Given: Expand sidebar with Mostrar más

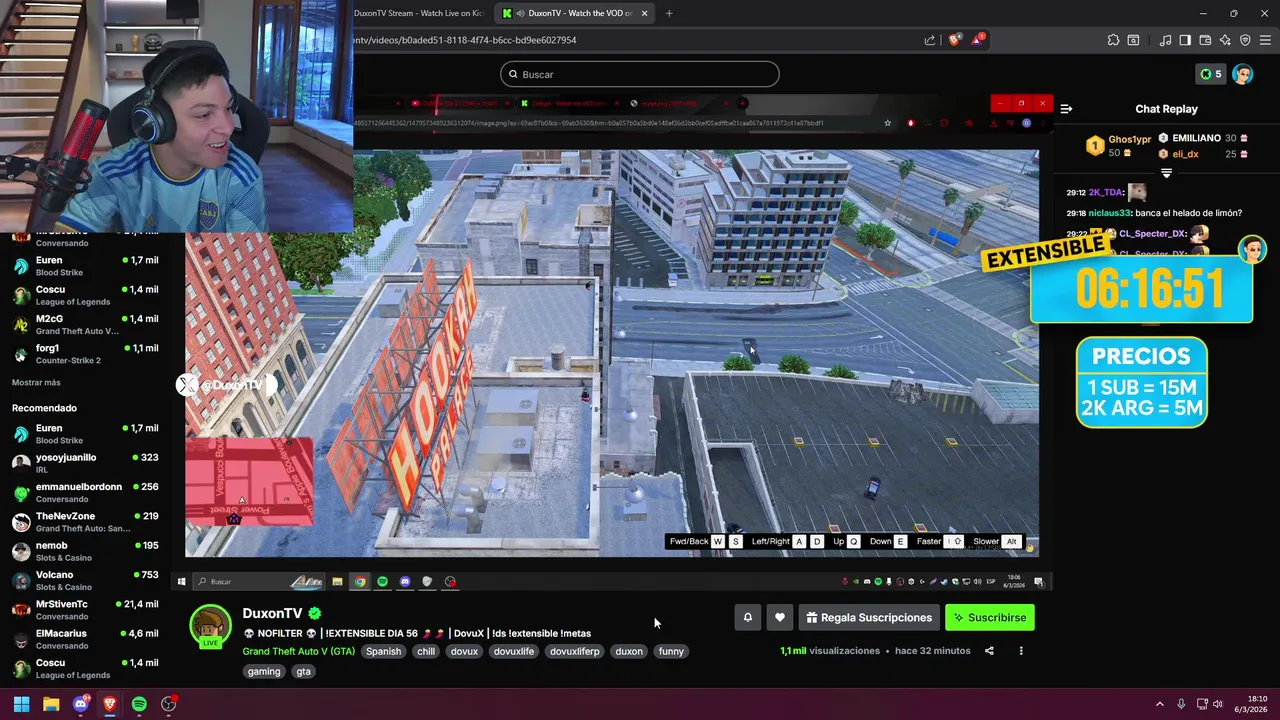Looking at the screenshot, I should click(36, 383).
